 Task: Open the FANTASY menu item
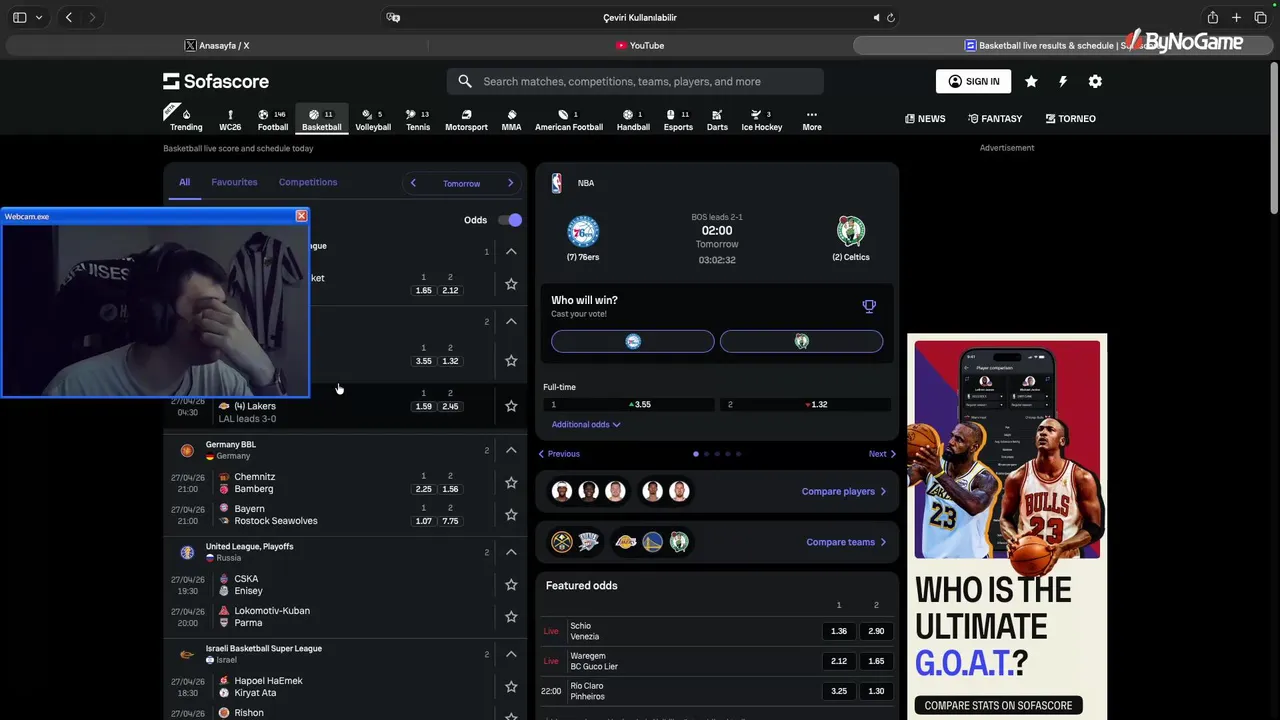pyautogui.click(x=995, y=118)
